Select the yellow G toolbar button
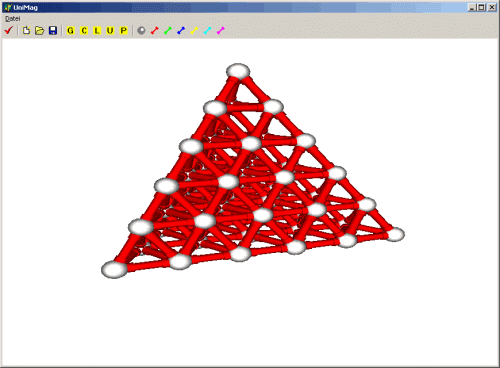 [x=70, y=30]
